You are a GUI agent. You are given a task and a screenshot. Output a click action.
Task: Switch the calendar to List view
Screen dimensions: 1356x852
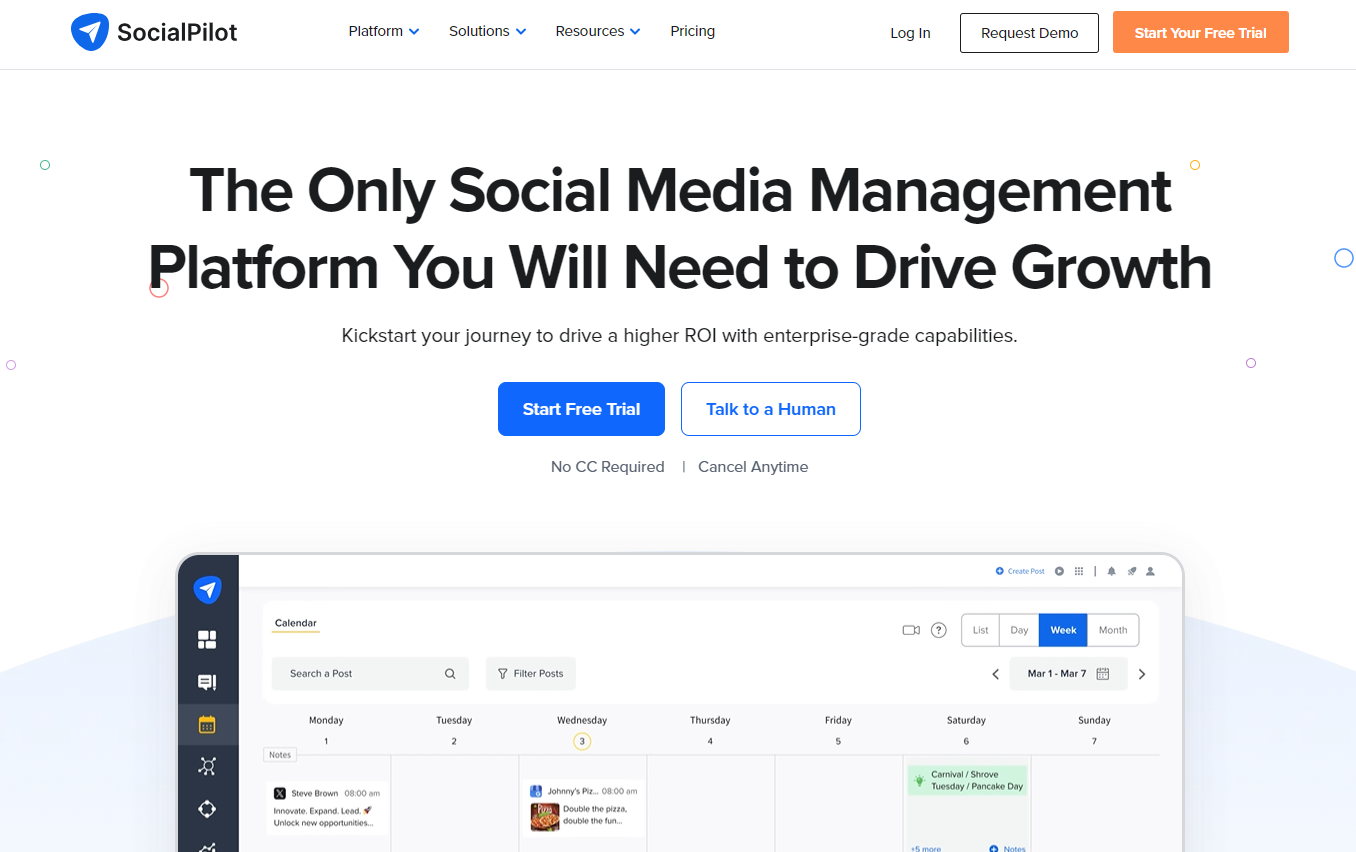(980, 630)
